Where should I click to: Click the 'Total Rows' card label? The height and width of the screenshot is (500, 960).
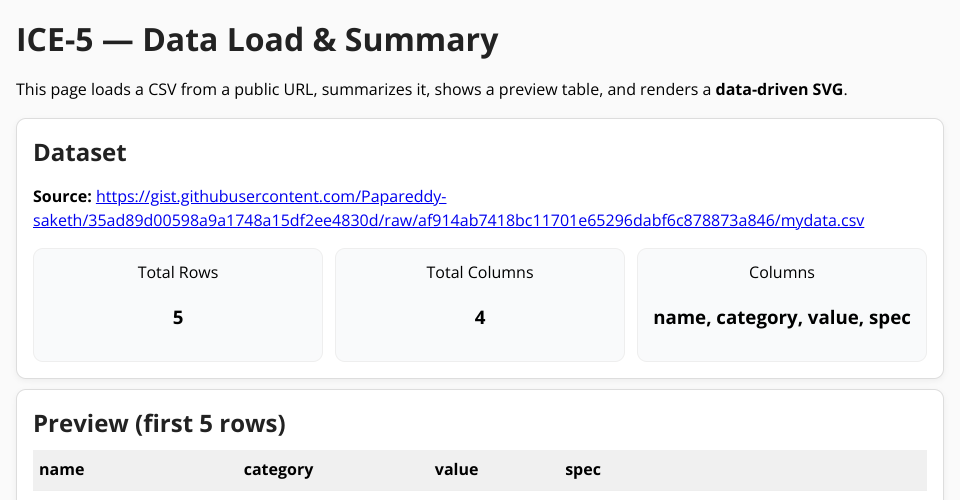178,272
